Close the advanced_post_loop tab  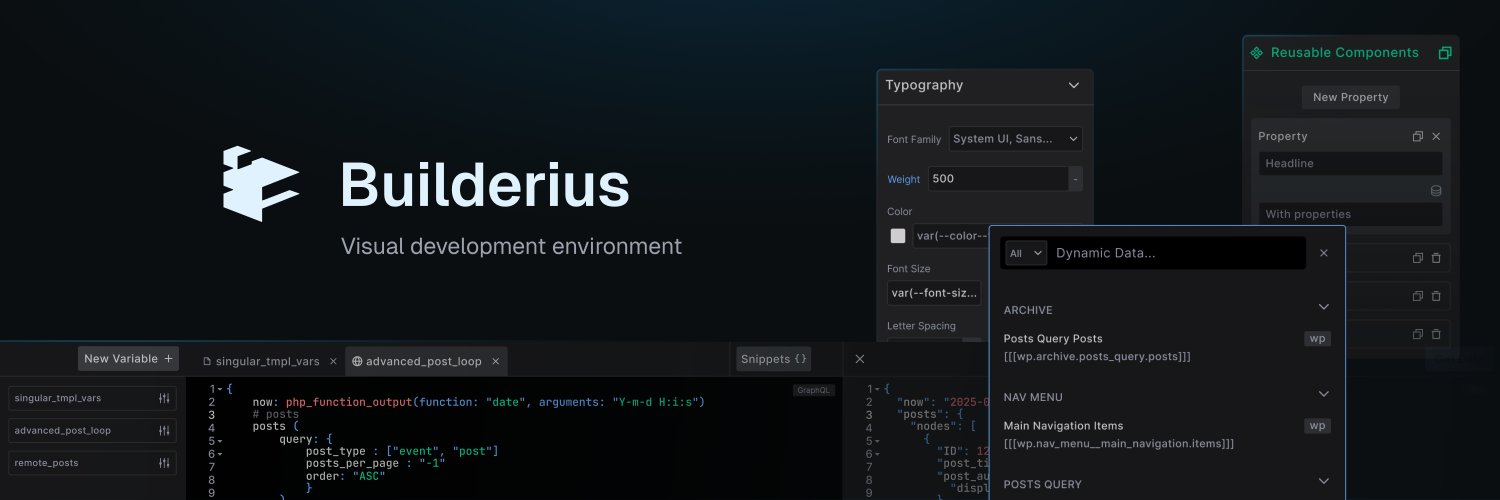tap(495, 361)
